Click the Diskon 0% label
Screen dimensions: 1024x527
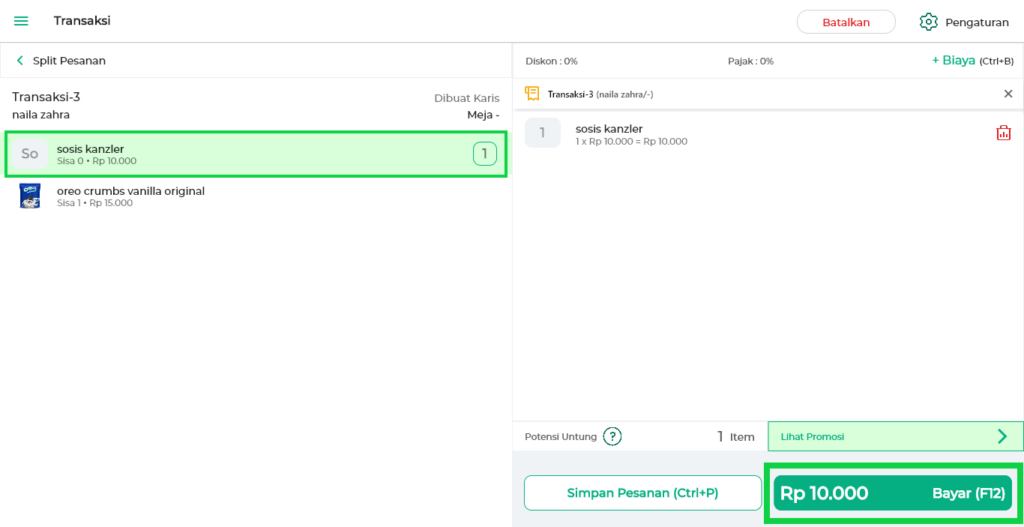pyautogui.click(x=551, y=61)
